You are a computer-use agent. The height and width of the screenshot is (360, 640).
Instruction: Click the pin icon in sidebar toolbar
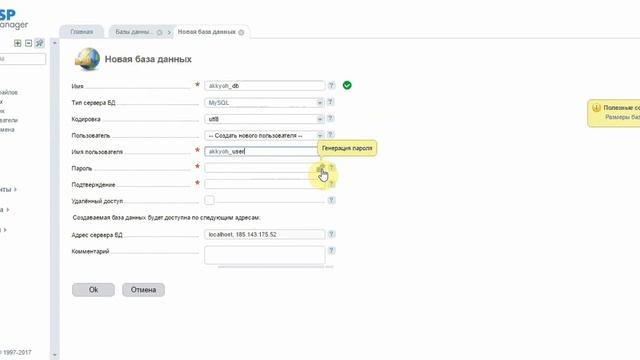39,43
